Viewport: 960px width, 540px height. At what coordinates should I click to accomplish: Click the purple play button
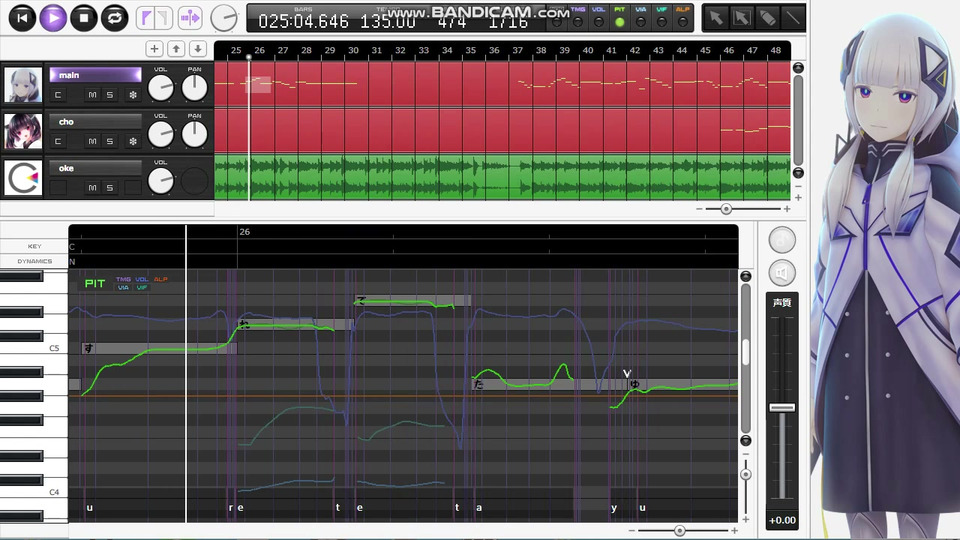53,18
